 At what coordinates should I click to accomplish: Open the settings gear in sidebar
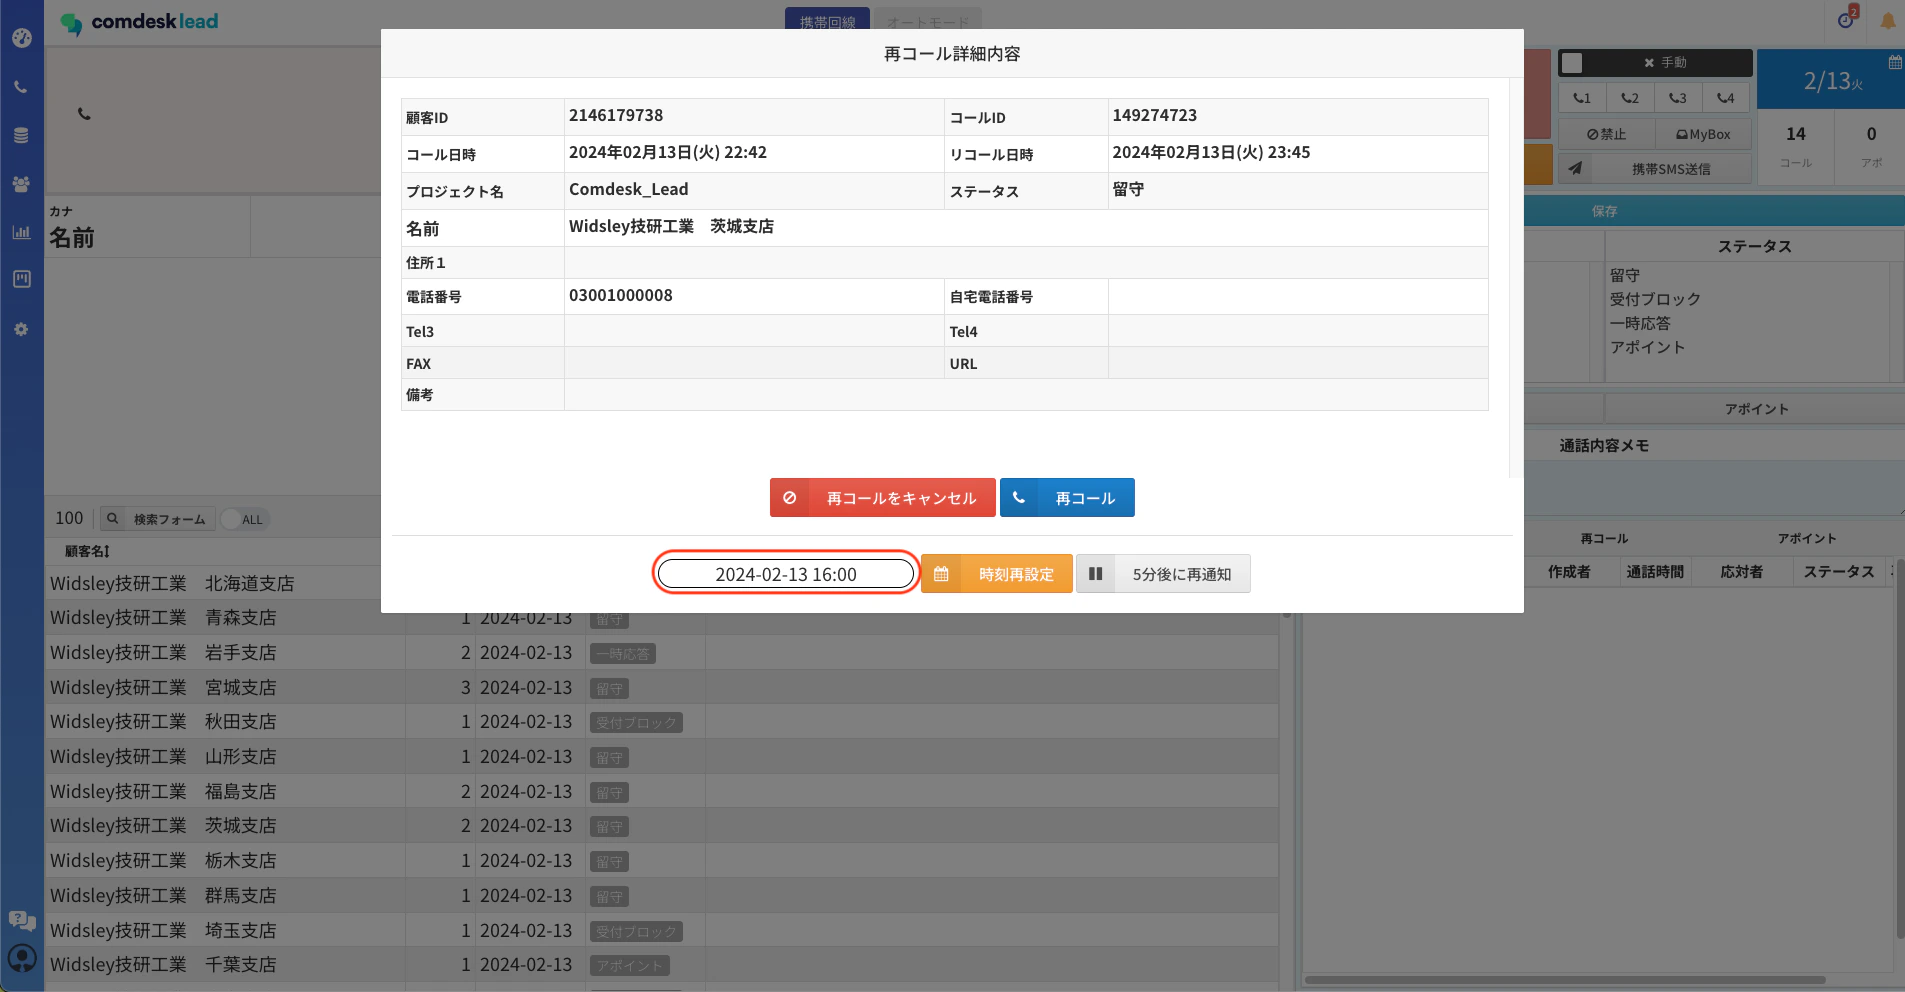click(21, 329)
